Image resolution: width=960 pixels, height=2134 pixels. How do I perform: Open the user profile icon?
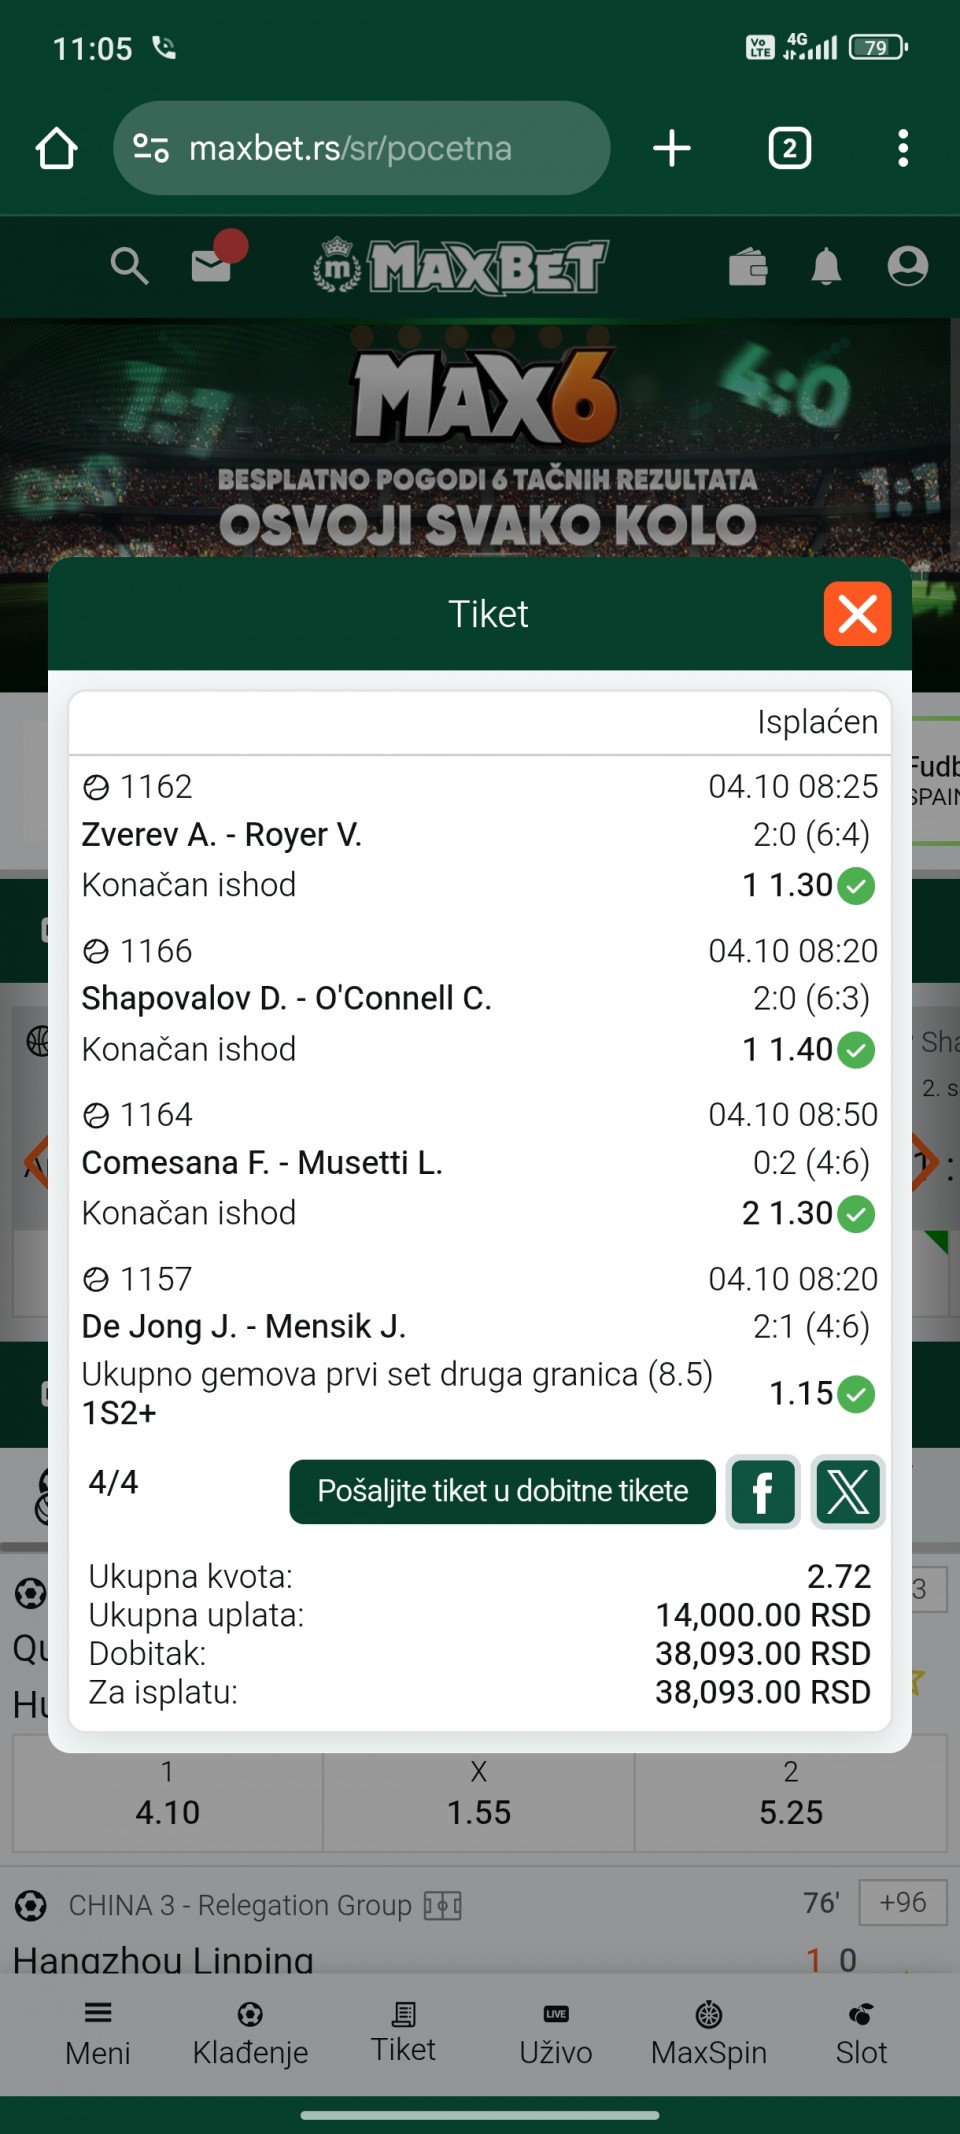point(907,266)
